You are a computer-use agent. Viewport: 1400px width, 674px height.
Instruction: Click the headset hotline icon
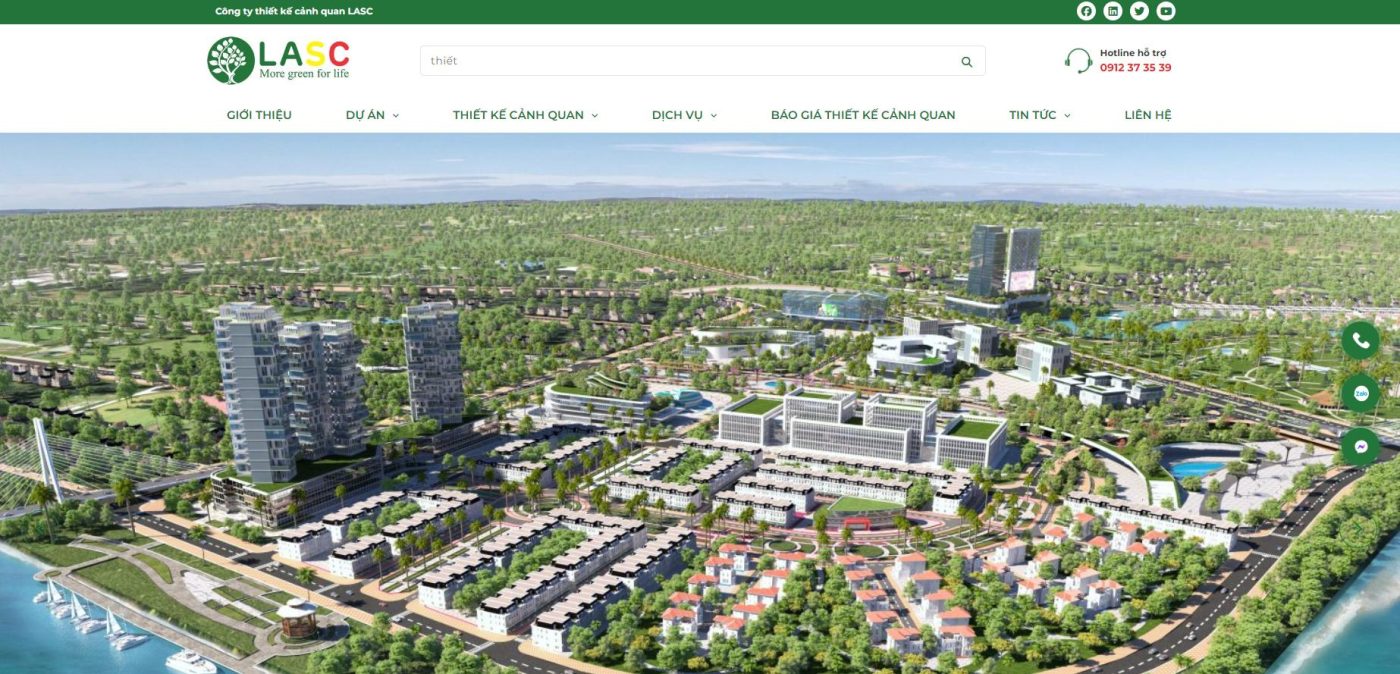(x=1078, y=60)
